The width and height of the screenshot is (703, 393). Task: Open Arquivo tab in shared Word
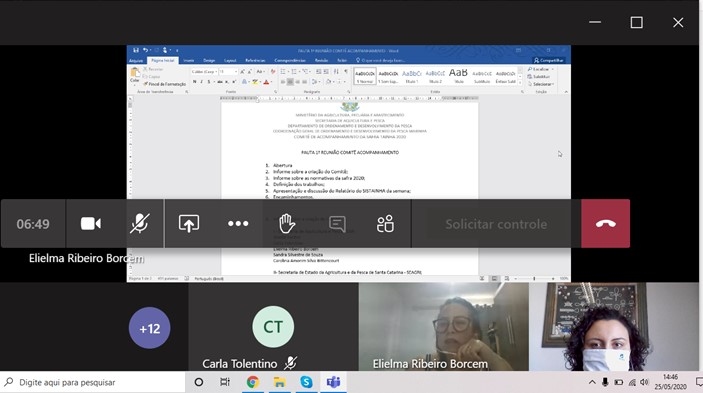click(136, 60)
